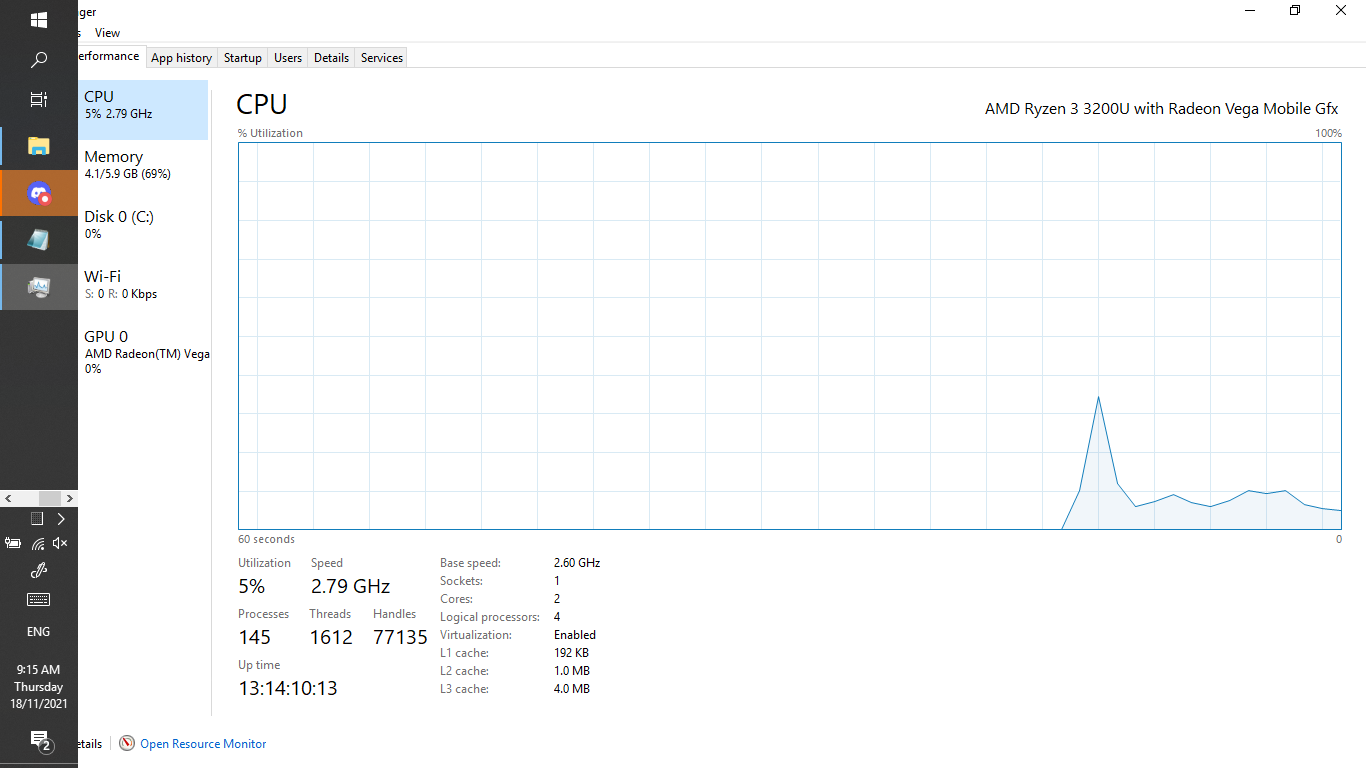
Task: Open the View menu
Action: tap(107, 32)
